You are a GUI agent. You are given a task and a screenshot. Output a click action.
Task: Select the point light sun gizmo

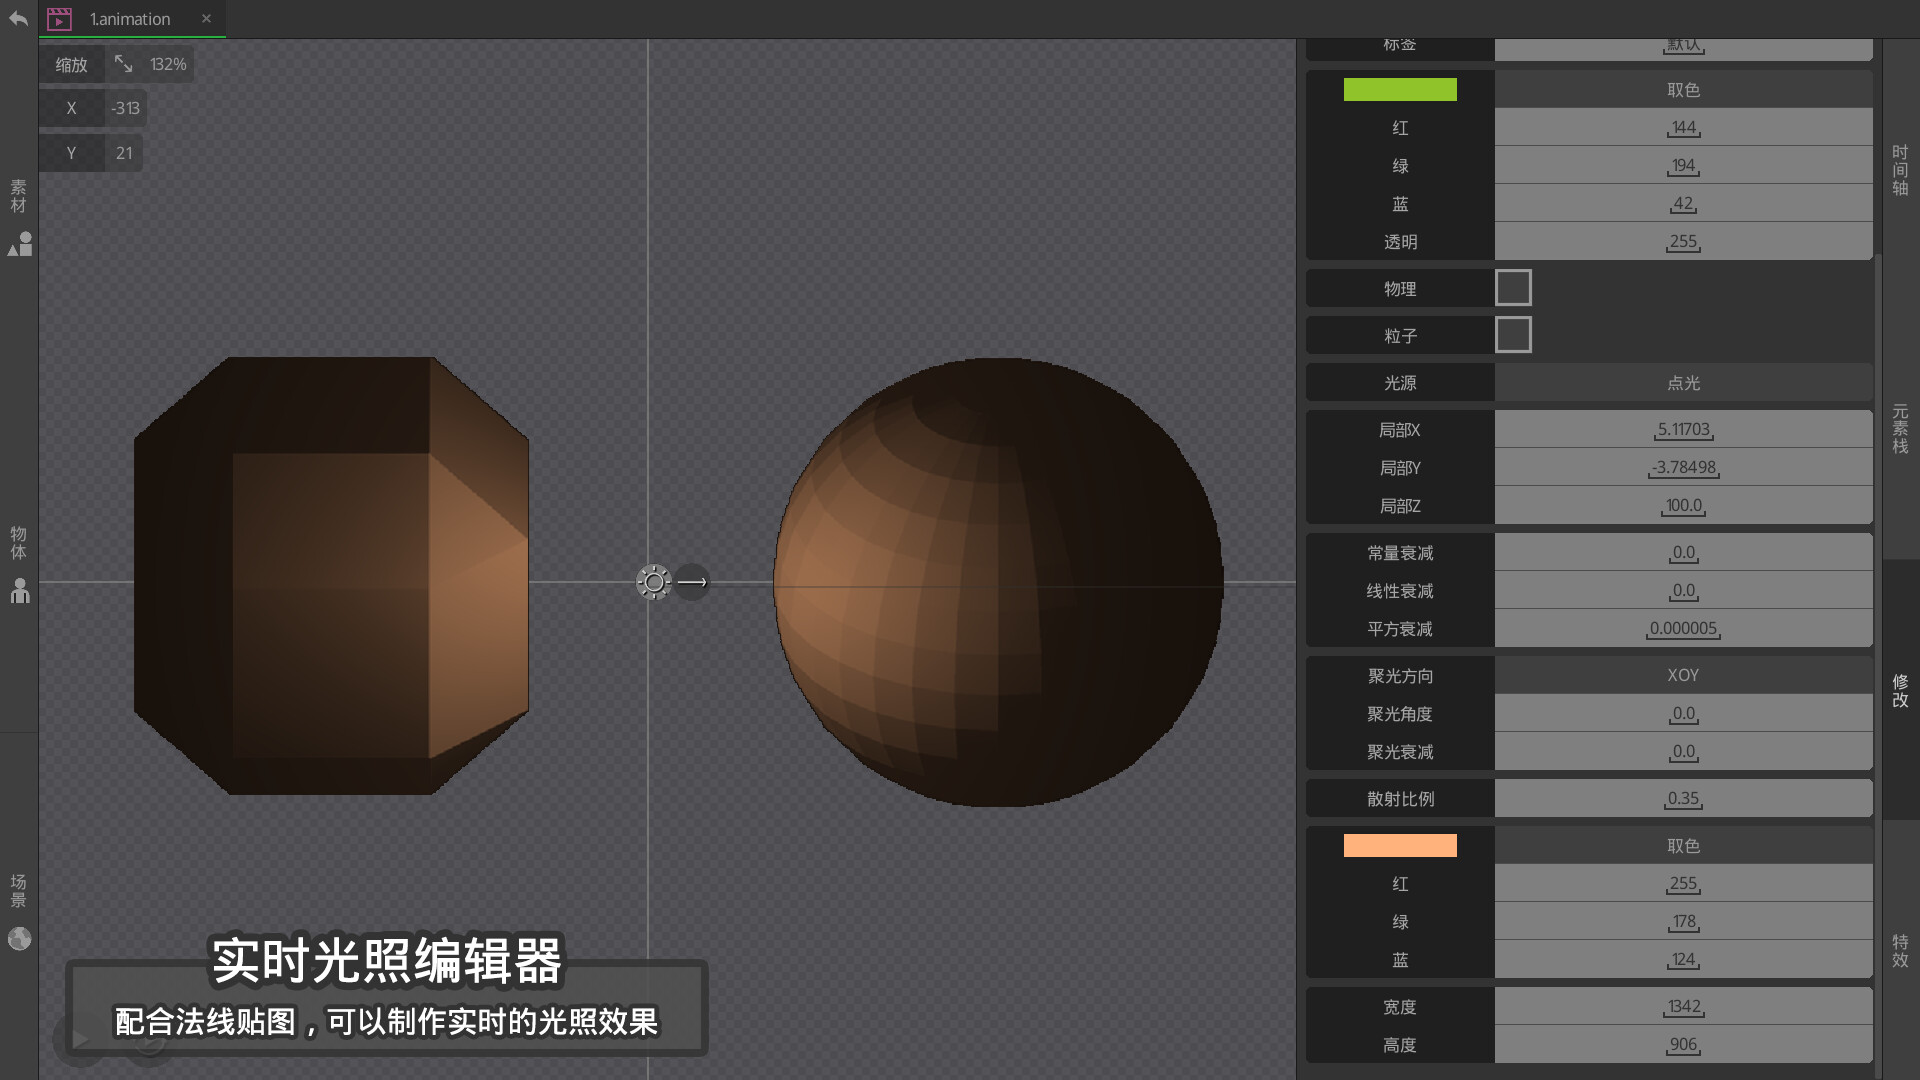[653, 582]
